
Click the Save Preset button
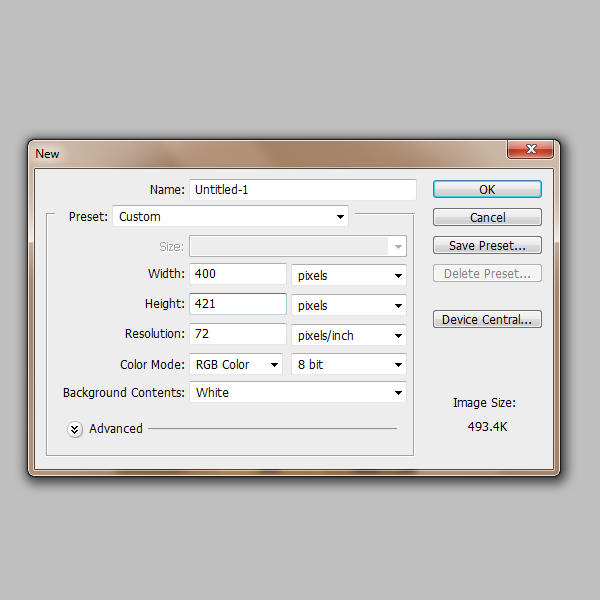487,245
